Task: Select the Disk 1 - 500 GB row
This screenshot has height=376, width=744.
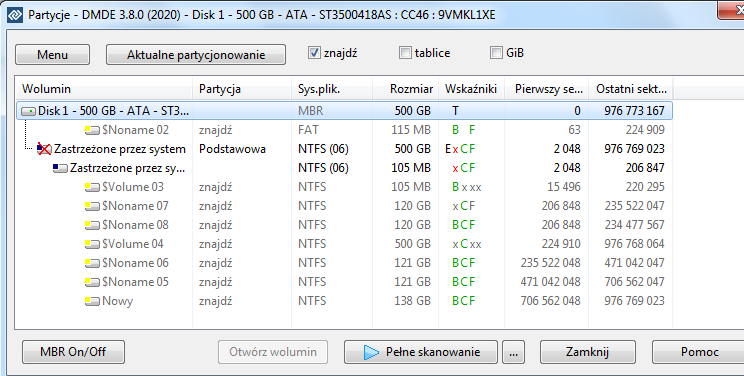Action: [x=344, y=111]
